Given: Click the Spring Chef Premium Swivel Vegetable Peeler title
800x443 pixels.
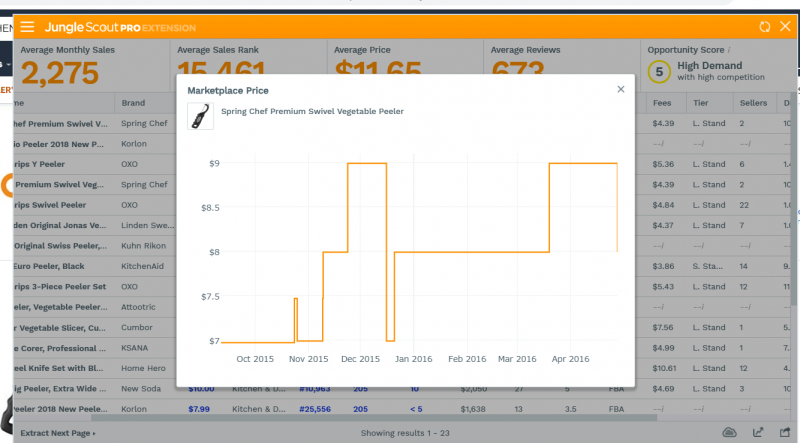Looking at the screenshot, I should click(312, 111).
